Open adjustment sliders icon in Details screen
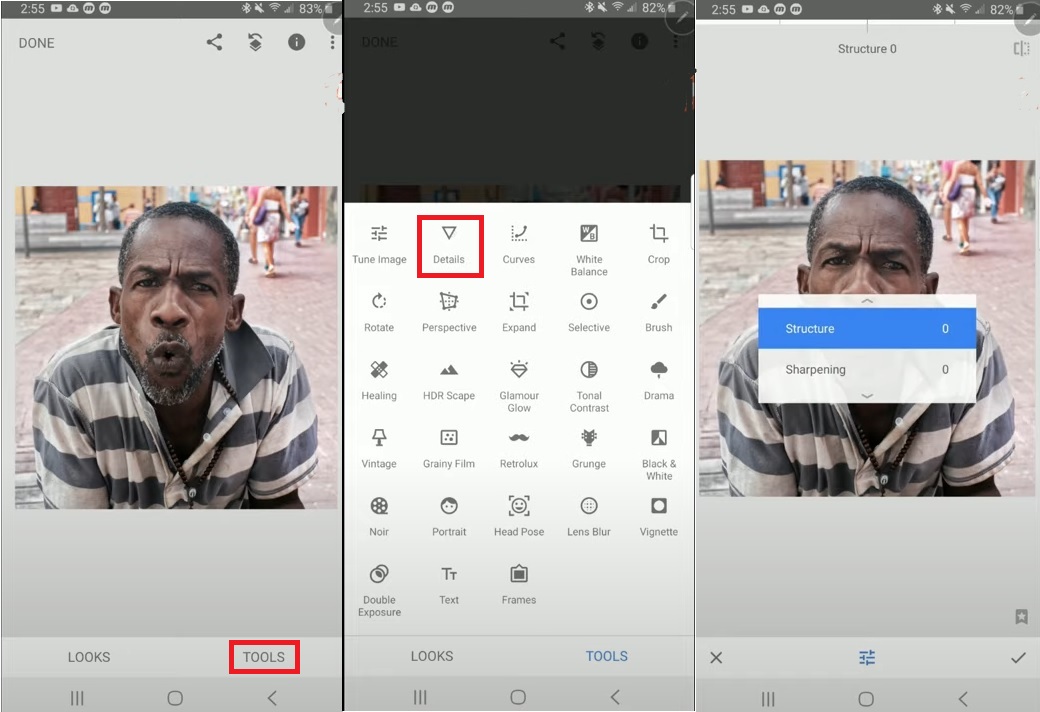Screen dimensions: 1040x712 tap(867, 658)
